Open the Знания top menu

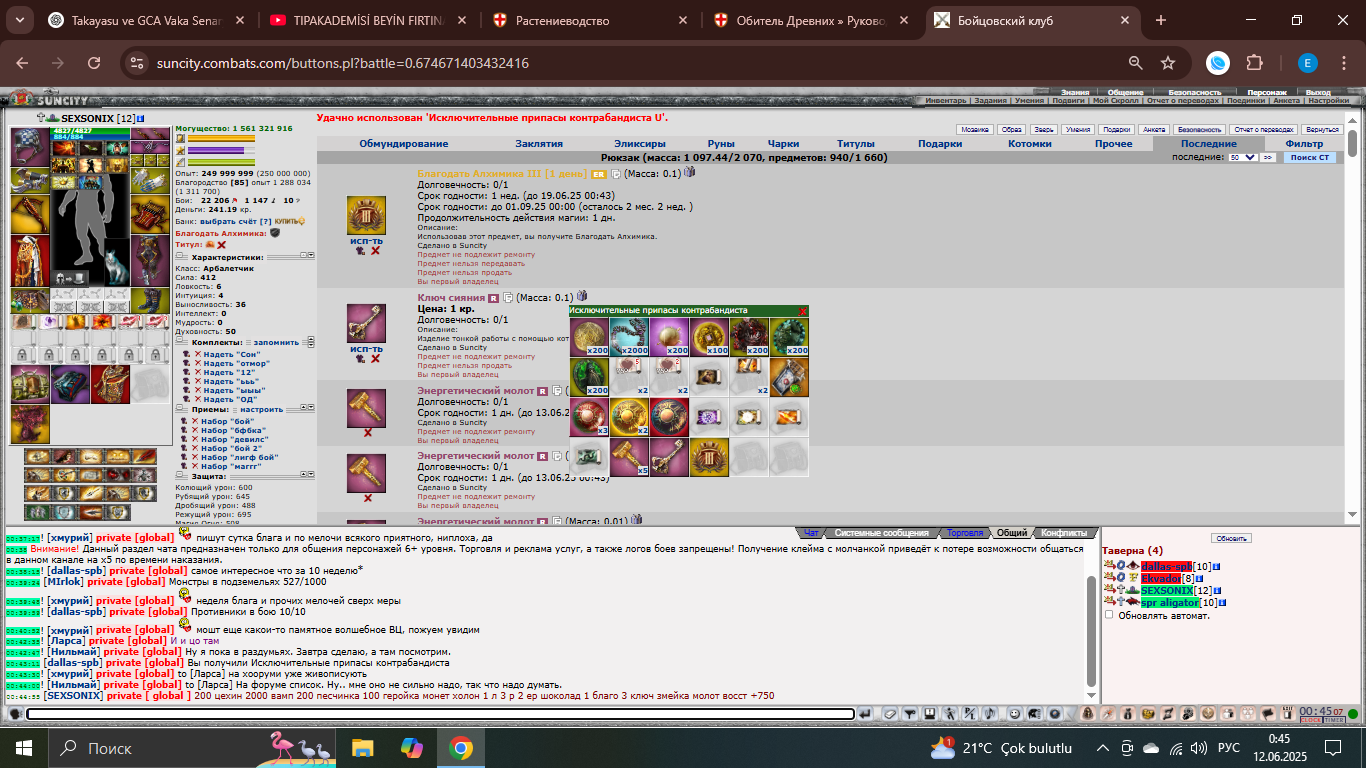pos(1075,92)
